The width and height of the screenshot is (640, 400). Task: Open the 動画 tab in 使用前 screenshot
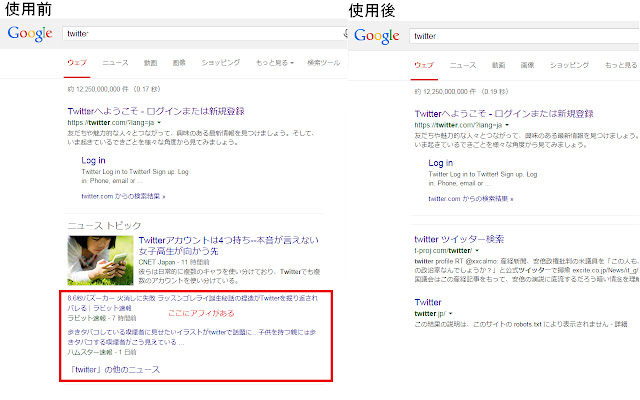click(150, 63)
